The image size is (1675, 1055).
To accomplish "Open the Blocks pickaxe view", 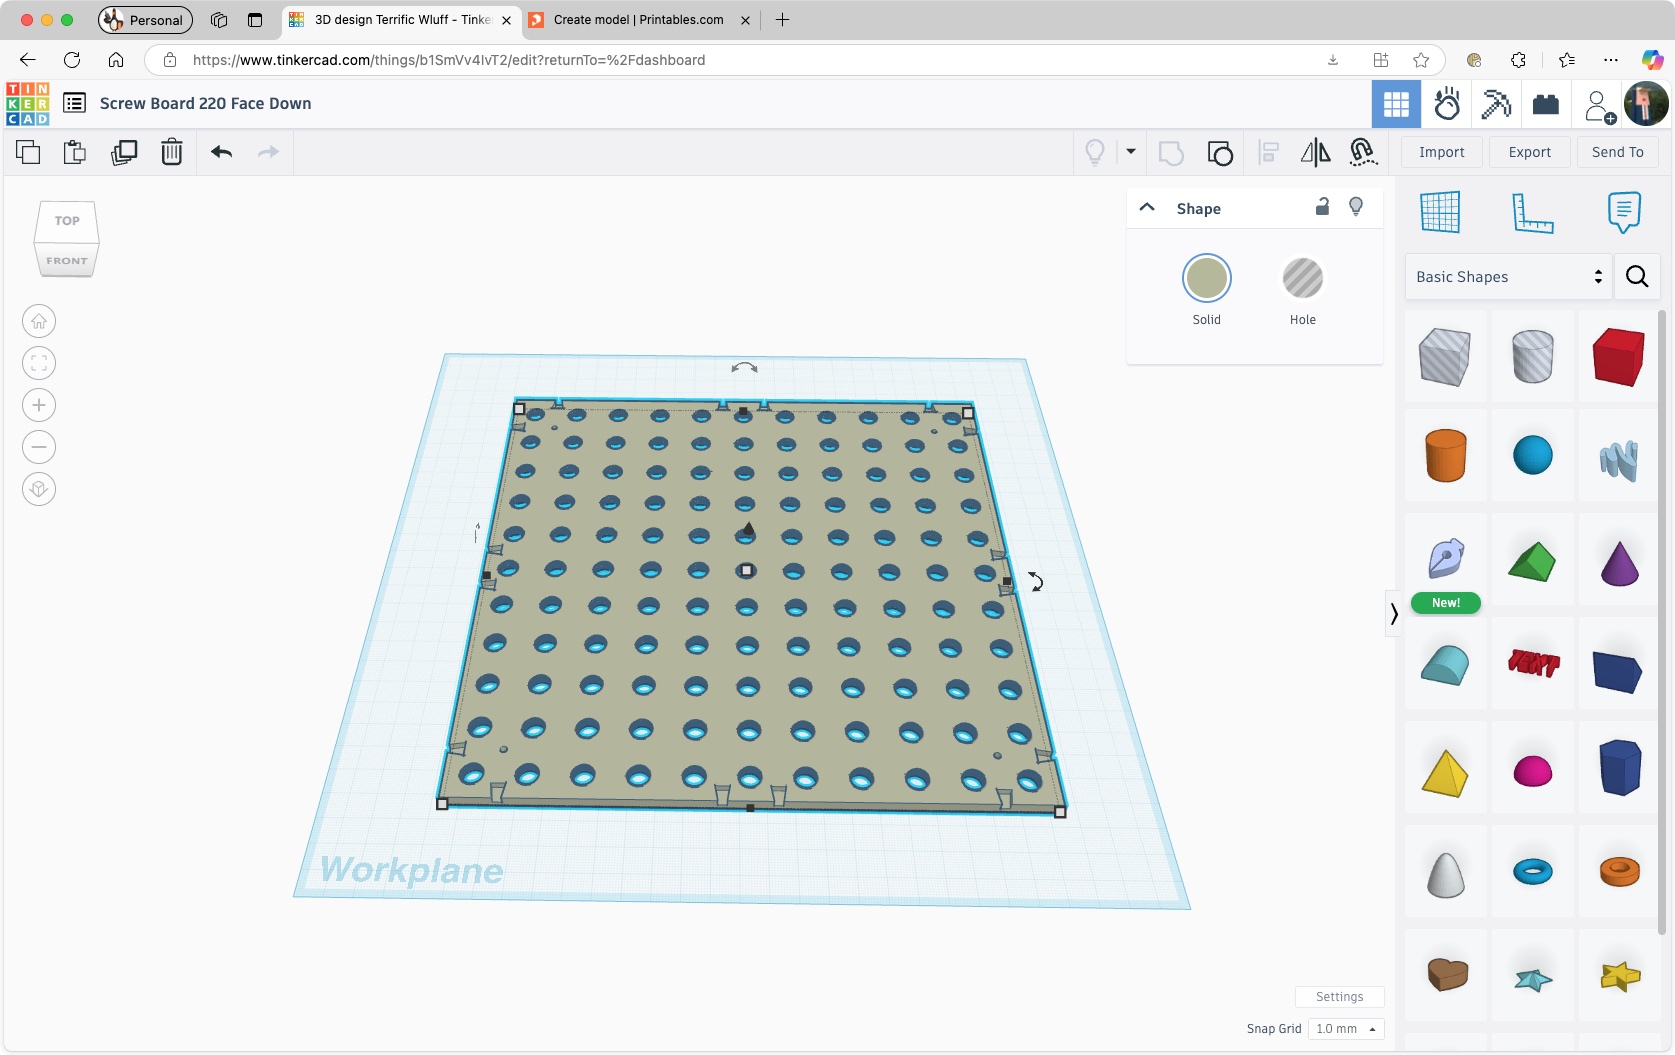I will click(x=1496, y=104).
